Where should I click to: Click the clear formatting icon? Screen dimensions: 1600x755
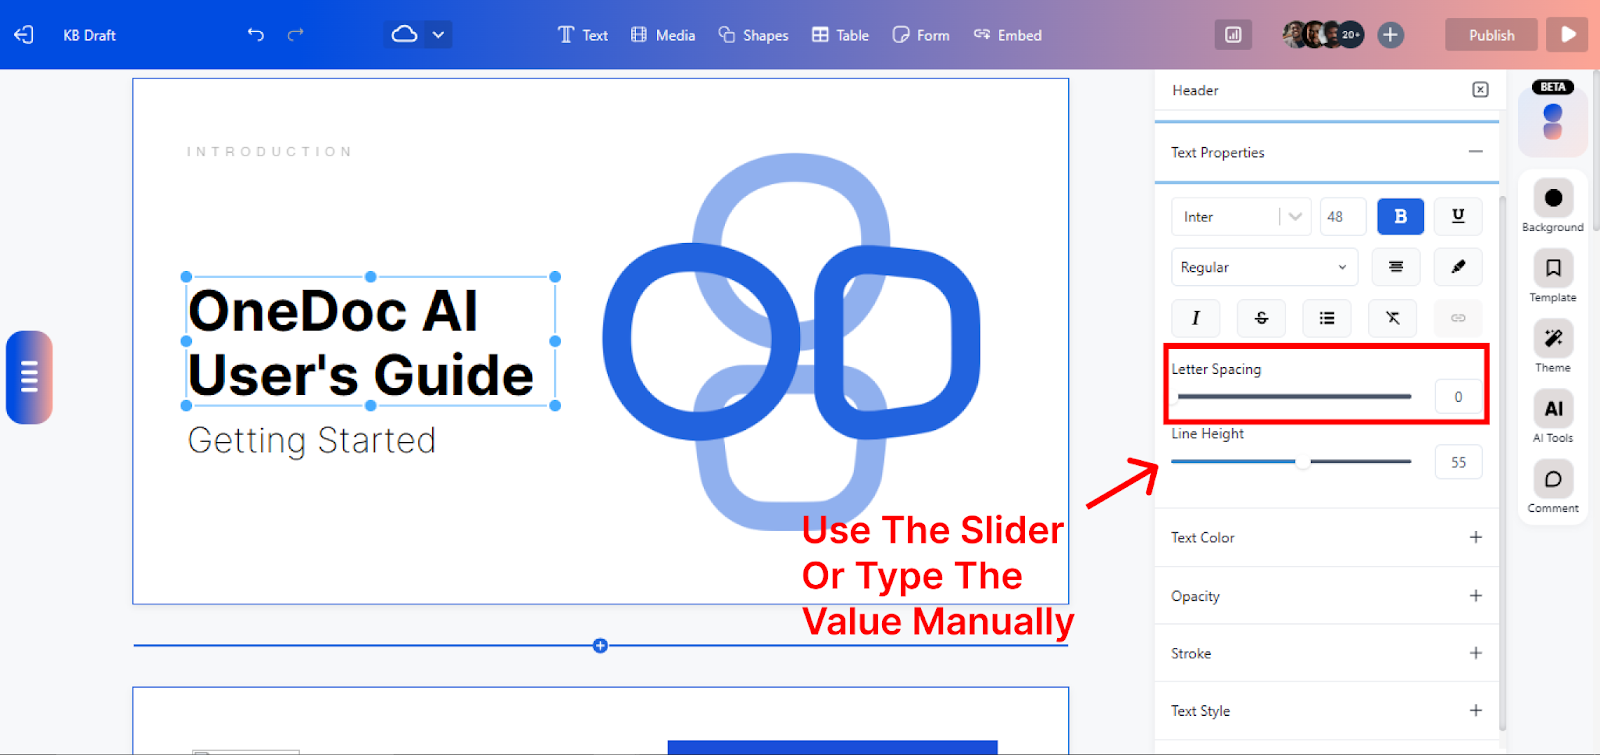1392,318
